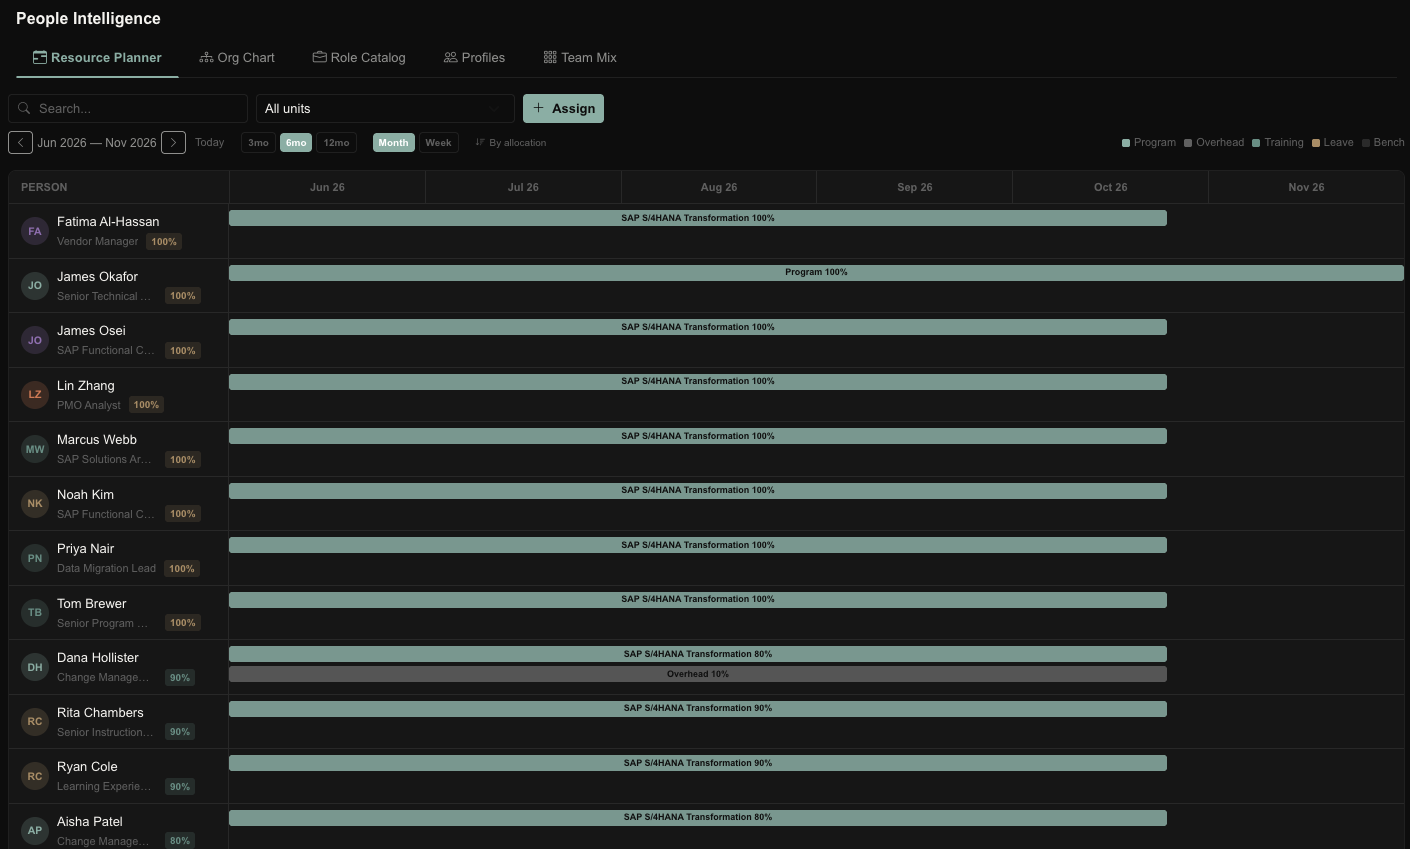This screenshot has height=849, width=1410.
Task: Click Lin Zhang's LZ avatar
Action: pyautogui.click(x=35, y=395)
